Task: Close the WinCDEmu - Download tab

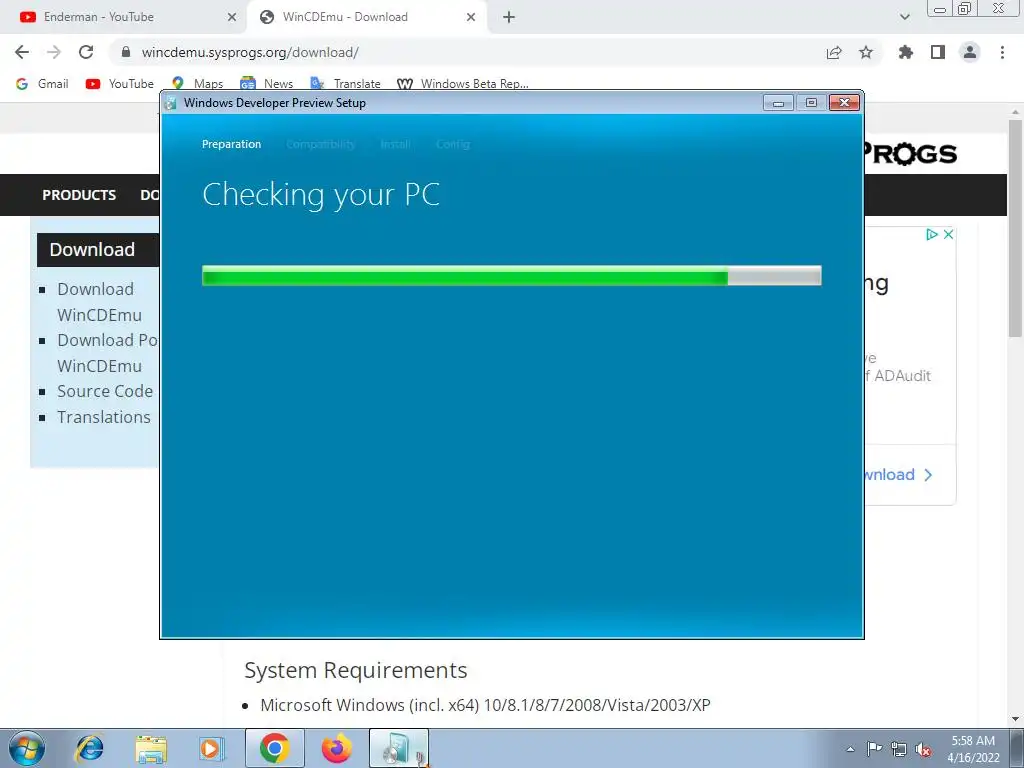Action: (471, 17)
